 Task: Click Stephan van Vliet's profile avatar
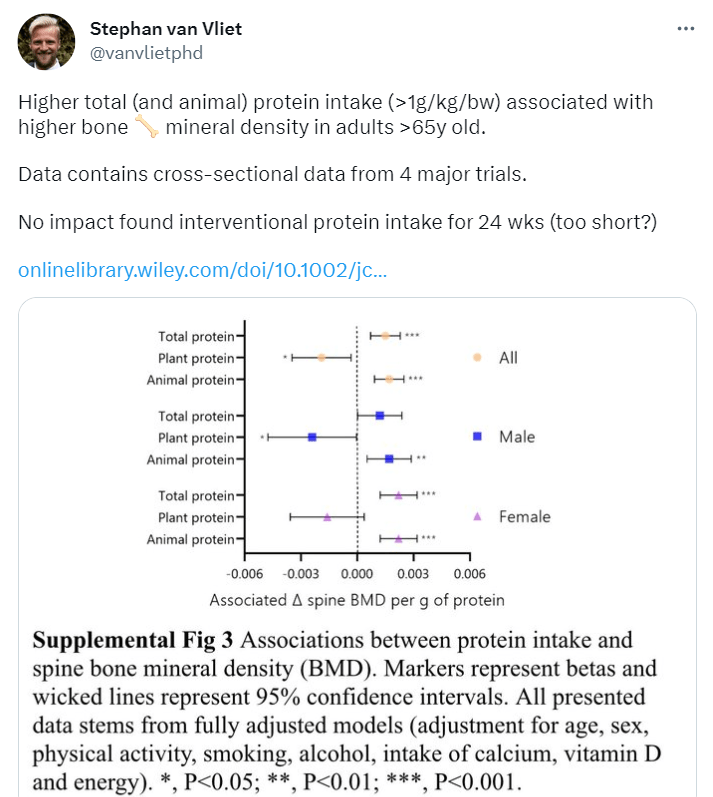(x=46, y=41)
